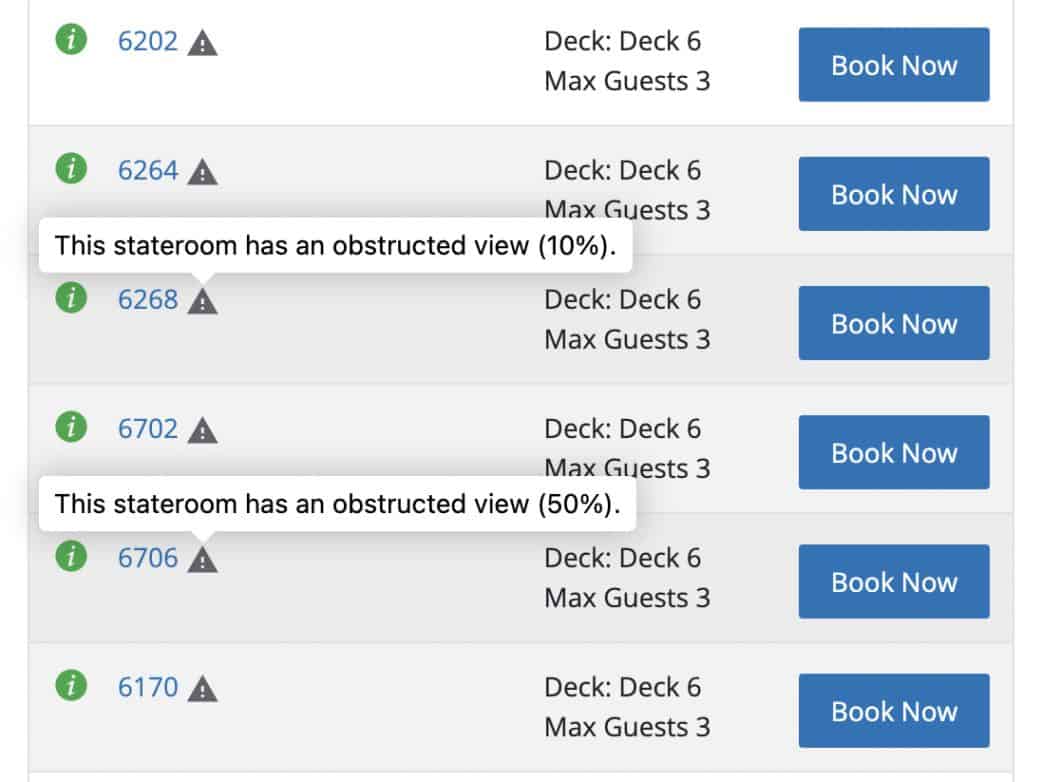Open stateroom 6268 link
Screen dimensions: 1042x782
click(x=148, y=299)
